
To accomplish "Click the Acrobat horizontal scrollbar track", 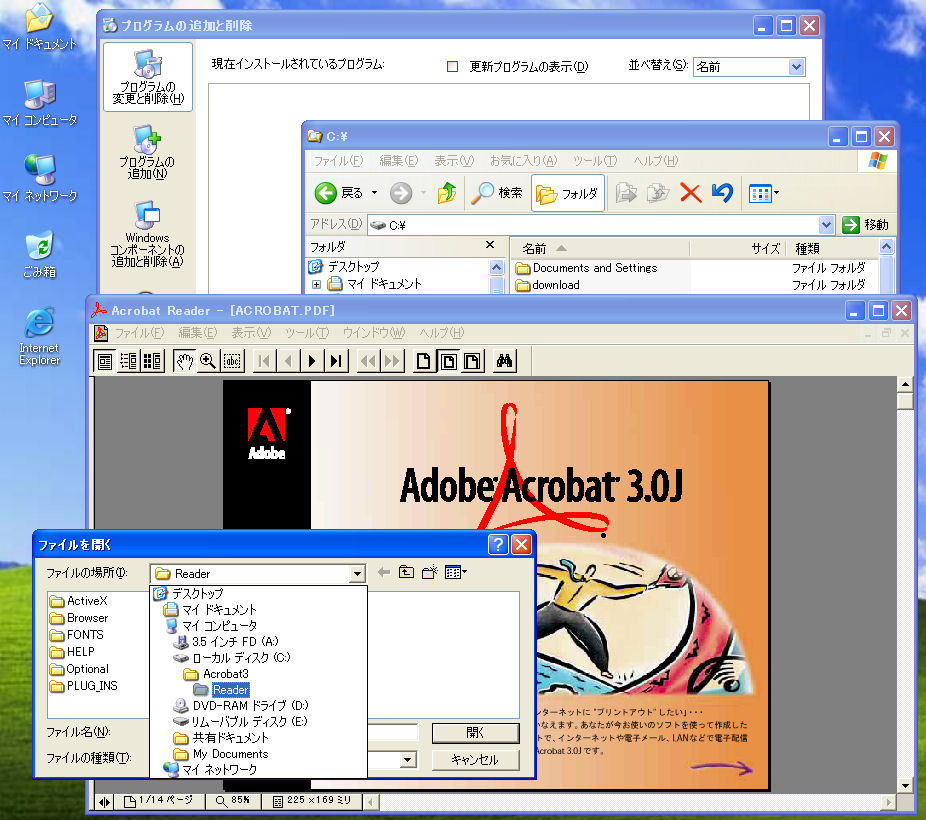I will click(630, 802).
